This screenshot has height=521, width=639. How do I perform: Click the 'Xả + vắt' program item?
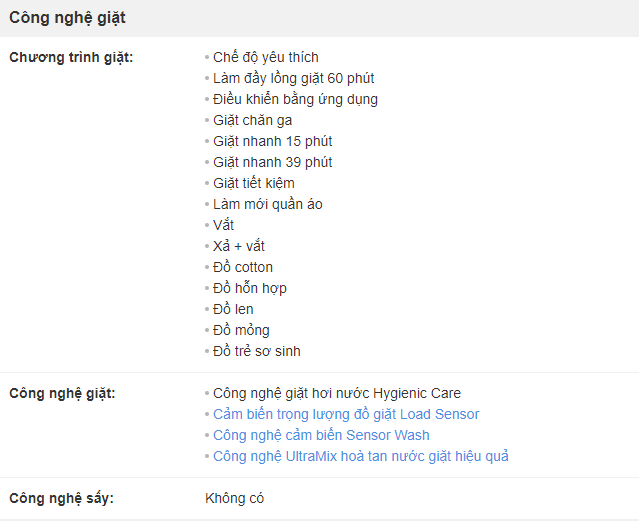coord(239,246)
